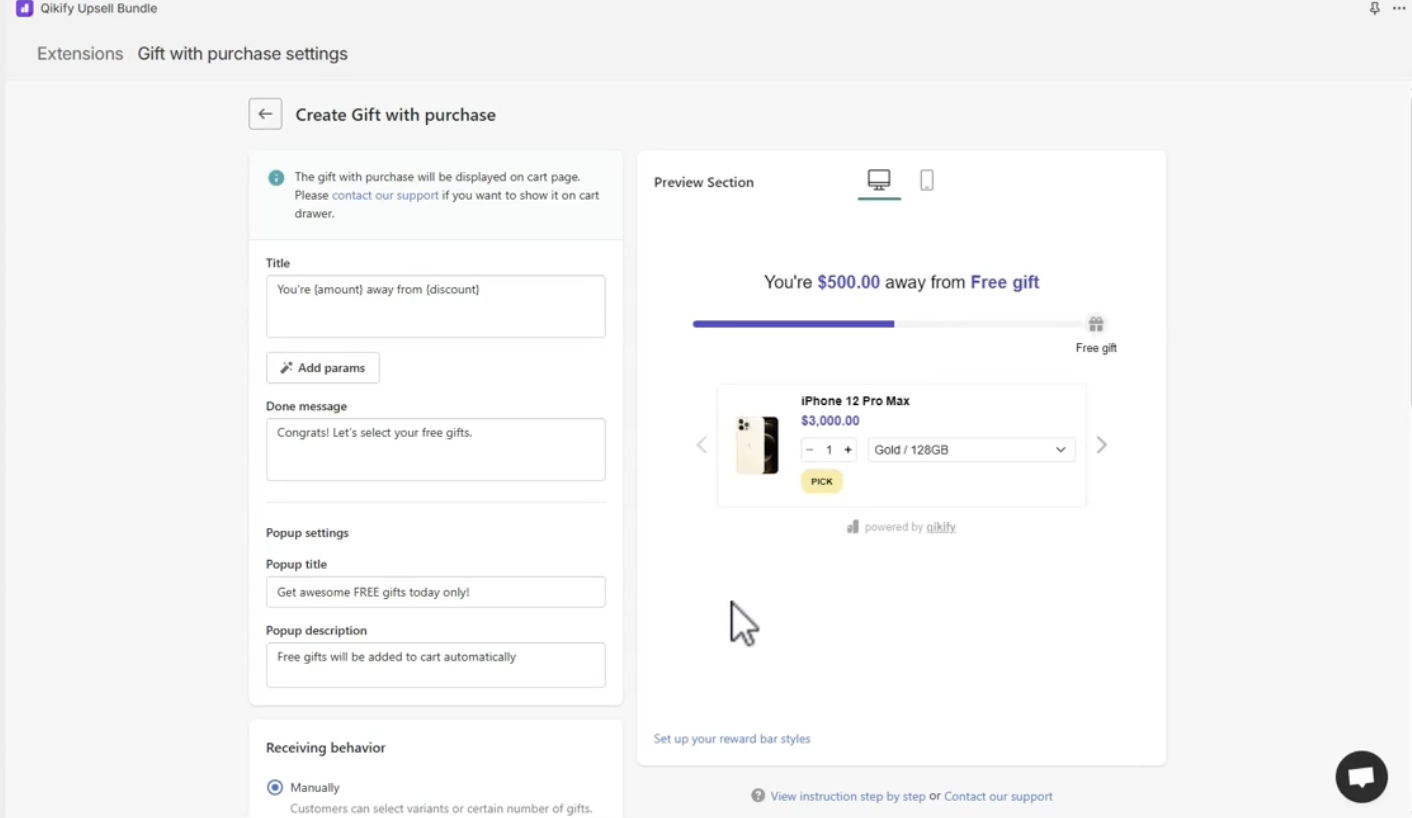
Task: Click the info icon in the notice banner
Action: [x=276, y=178]
